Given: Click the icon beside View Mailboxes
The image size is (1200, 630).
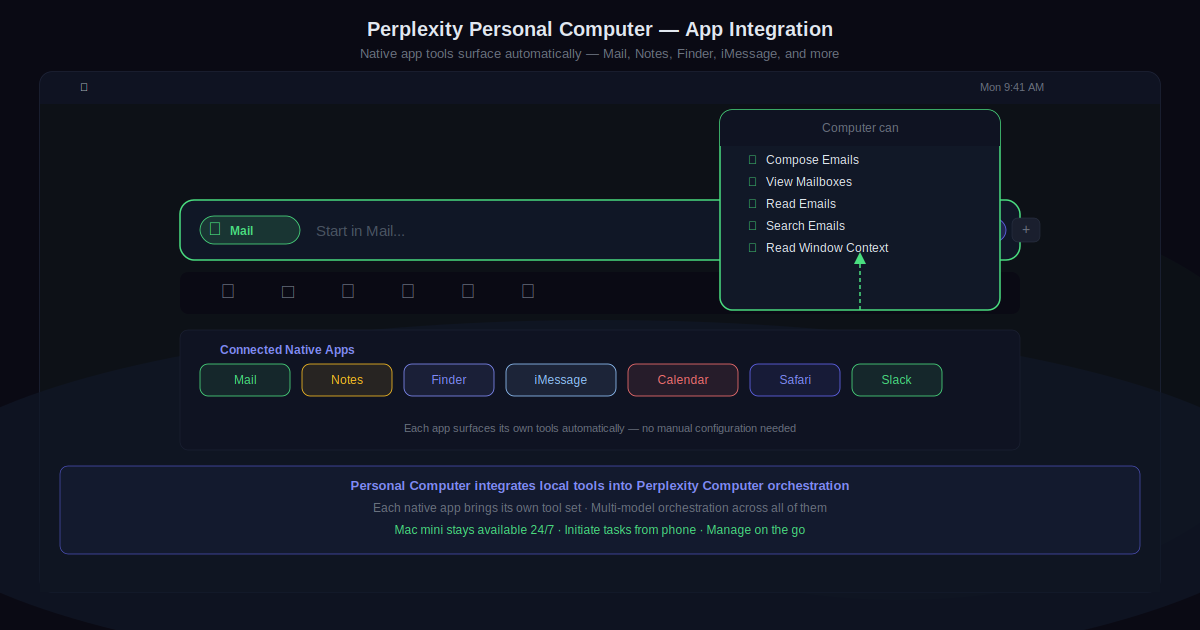Looking at the screenshot, I should (x=752, y=182).
